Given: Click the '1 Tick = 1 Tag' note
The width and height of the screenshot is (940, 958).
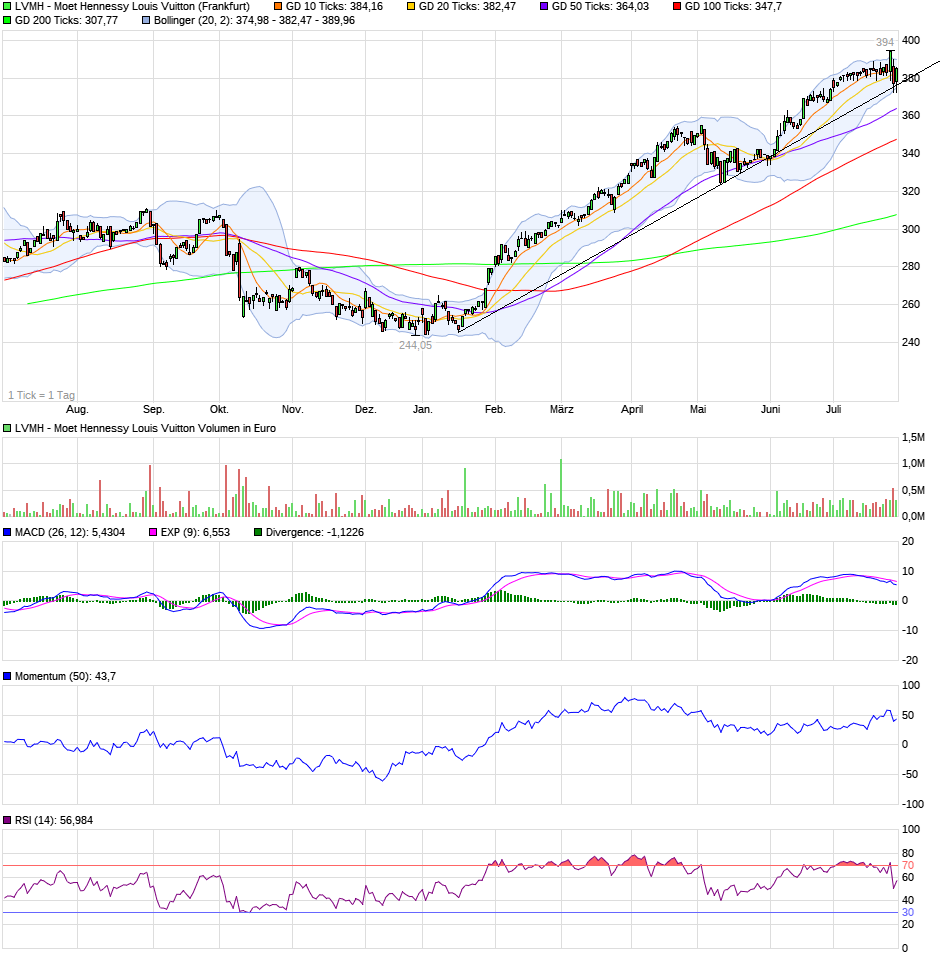Looking at the screenshot, I should click(42, 395).
